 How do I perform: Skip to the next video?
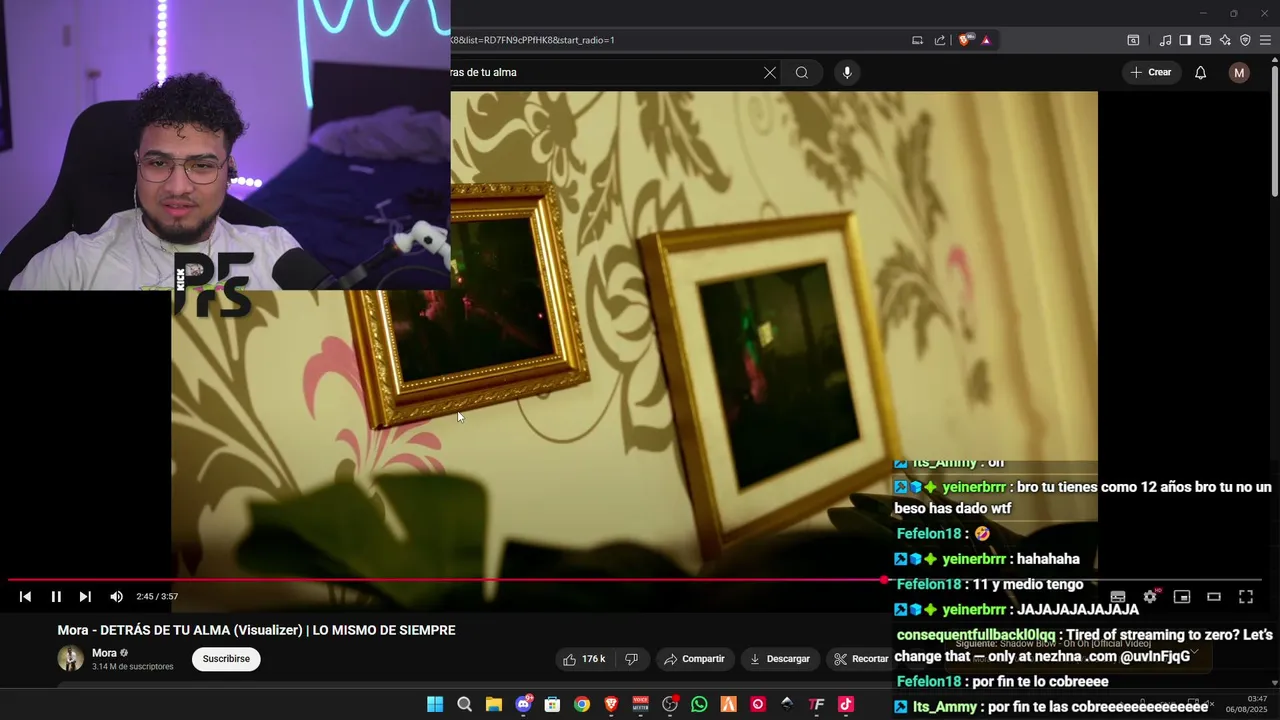85,597
